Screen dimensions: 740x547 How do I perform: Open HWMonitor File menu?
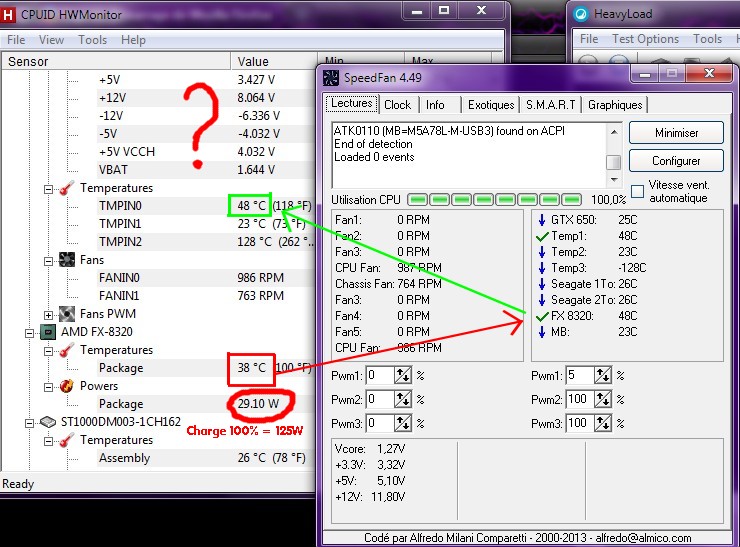(16, 40)
